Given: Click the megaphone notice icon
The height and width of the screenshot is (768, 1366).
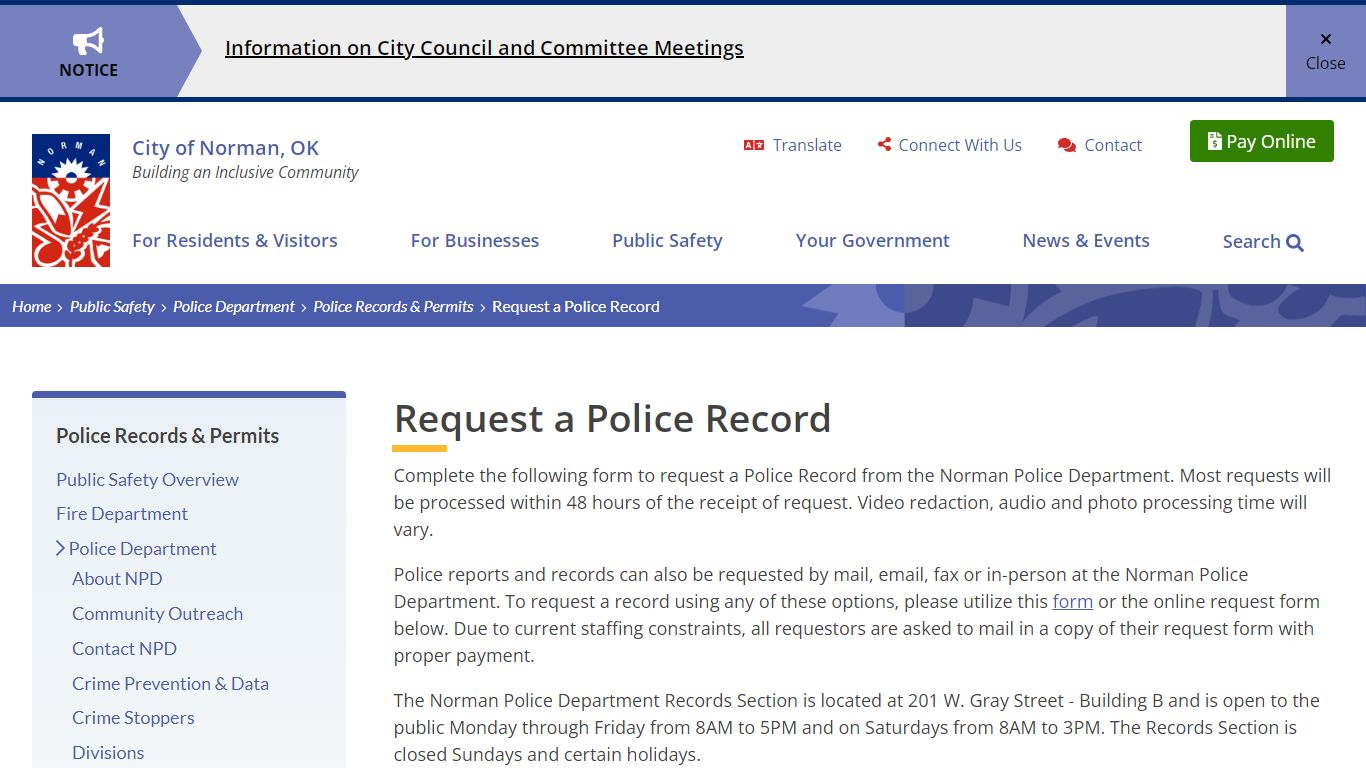Looking at the screenshot, I should coord(88,41).
